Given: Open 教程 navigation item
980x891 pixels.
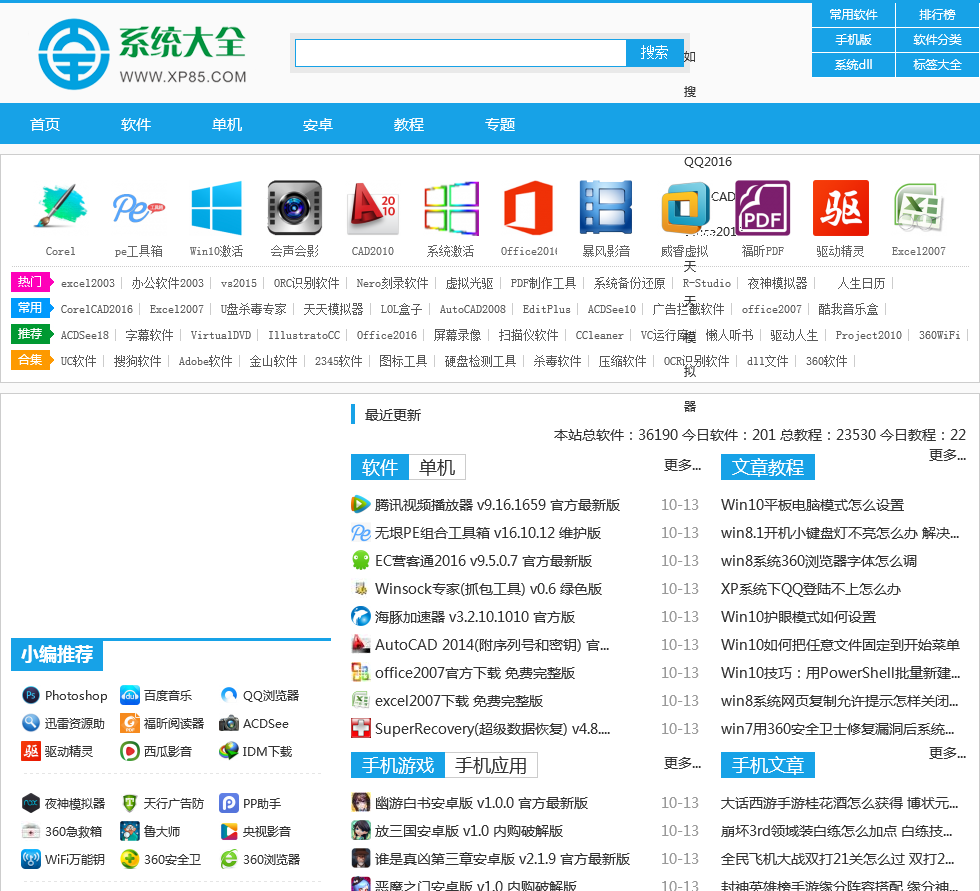Looking at the screenshot, I should pos(409,124).
